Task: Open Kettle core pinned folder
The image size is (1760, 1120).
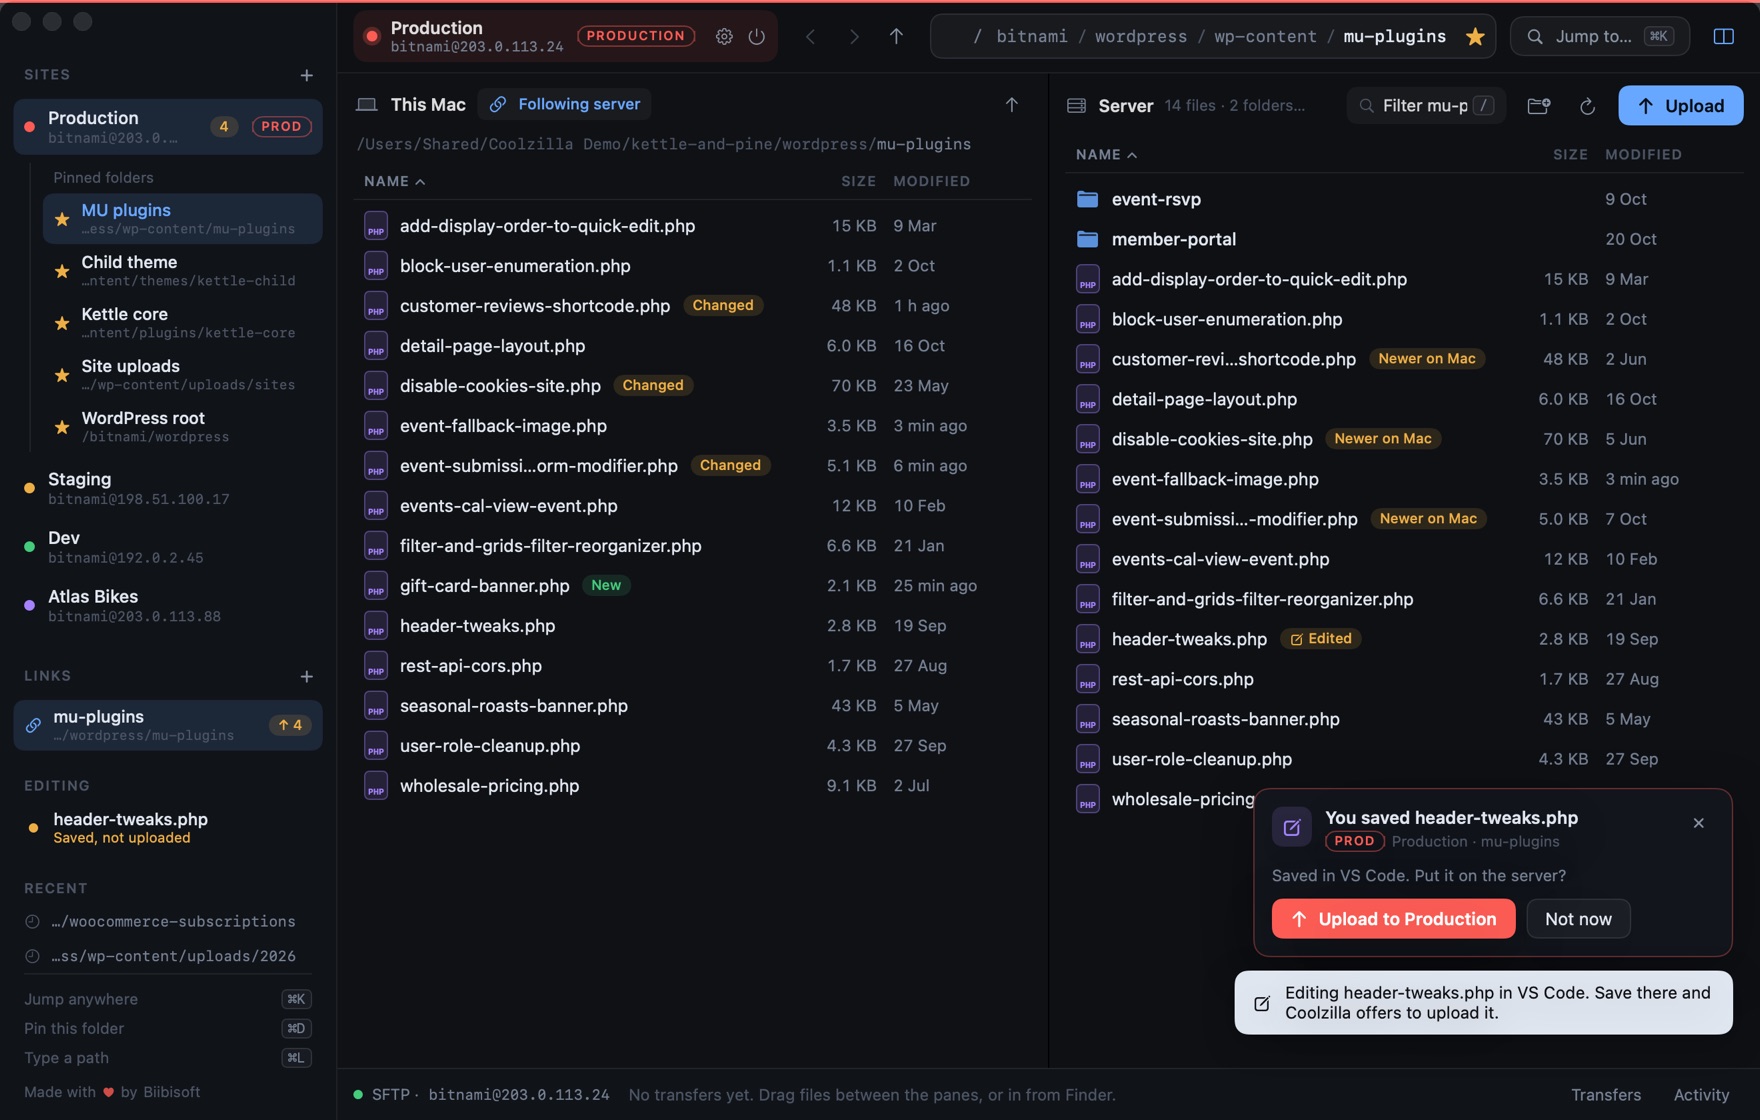Action: (182, 323)
